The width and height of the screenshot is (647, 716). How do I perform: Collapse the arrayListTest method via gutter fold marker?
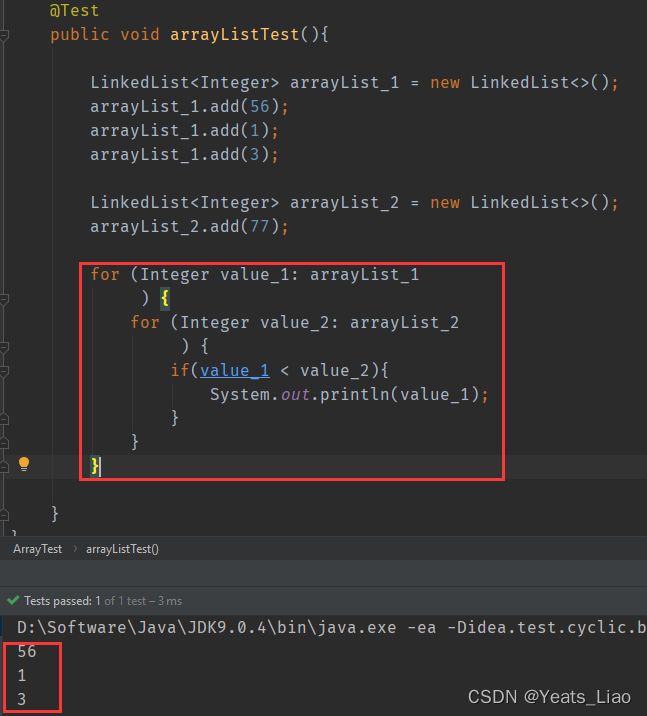coord(4,35)
